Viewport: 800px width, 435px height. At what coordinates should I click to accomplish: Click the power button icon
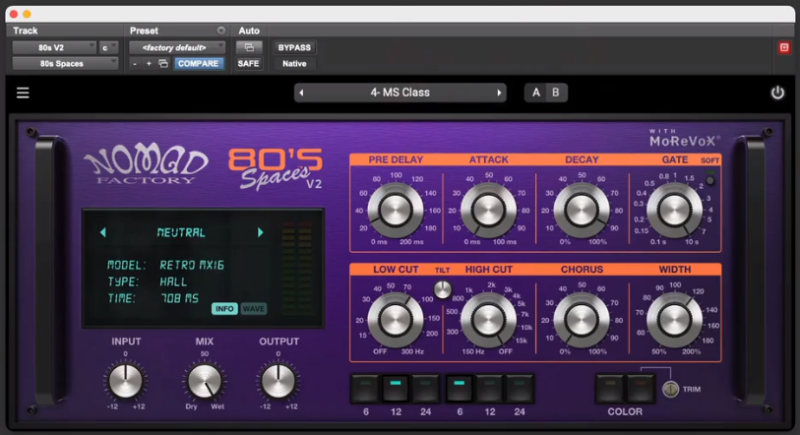(x=778, y=93)
